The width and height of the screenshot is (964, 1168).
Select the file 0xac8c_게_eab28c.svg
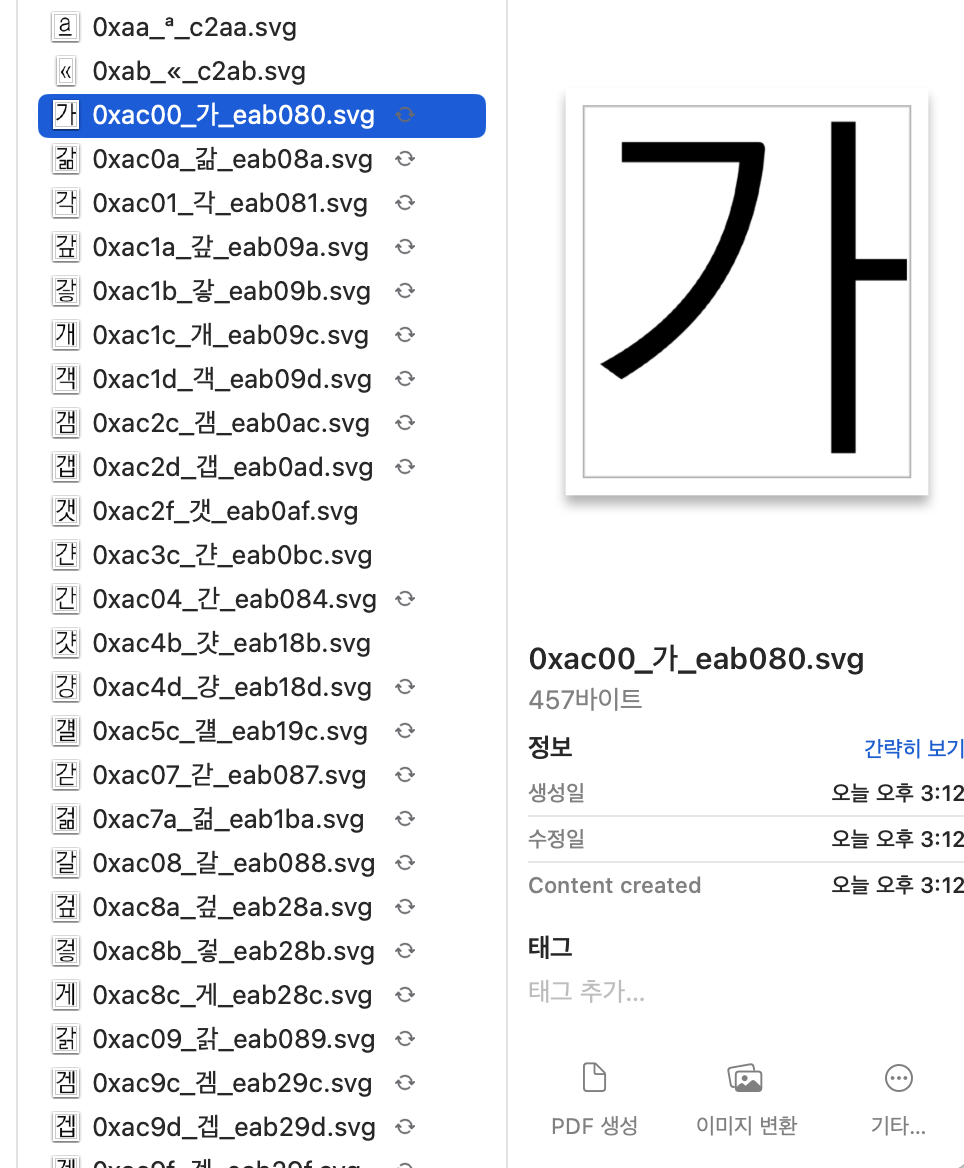point(233,995)
